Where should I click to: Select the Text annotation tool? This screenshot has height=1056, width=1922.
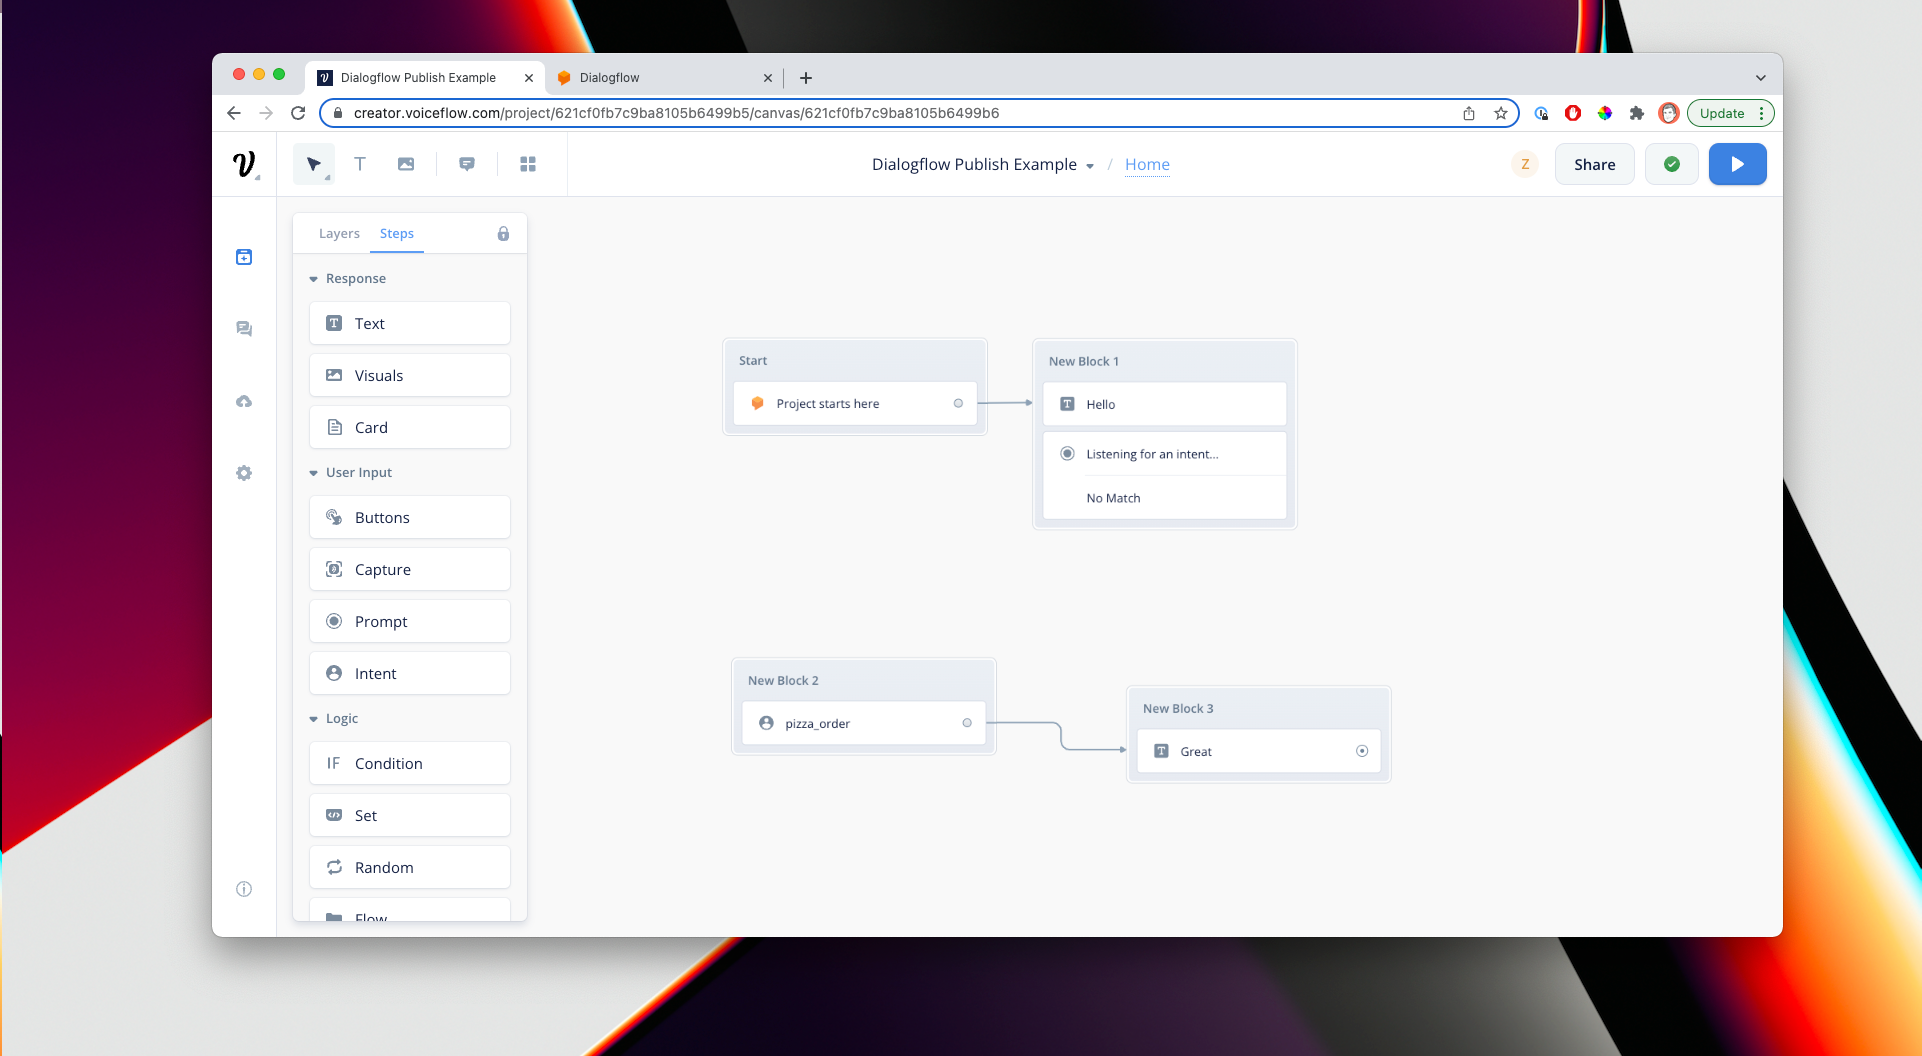360,164
